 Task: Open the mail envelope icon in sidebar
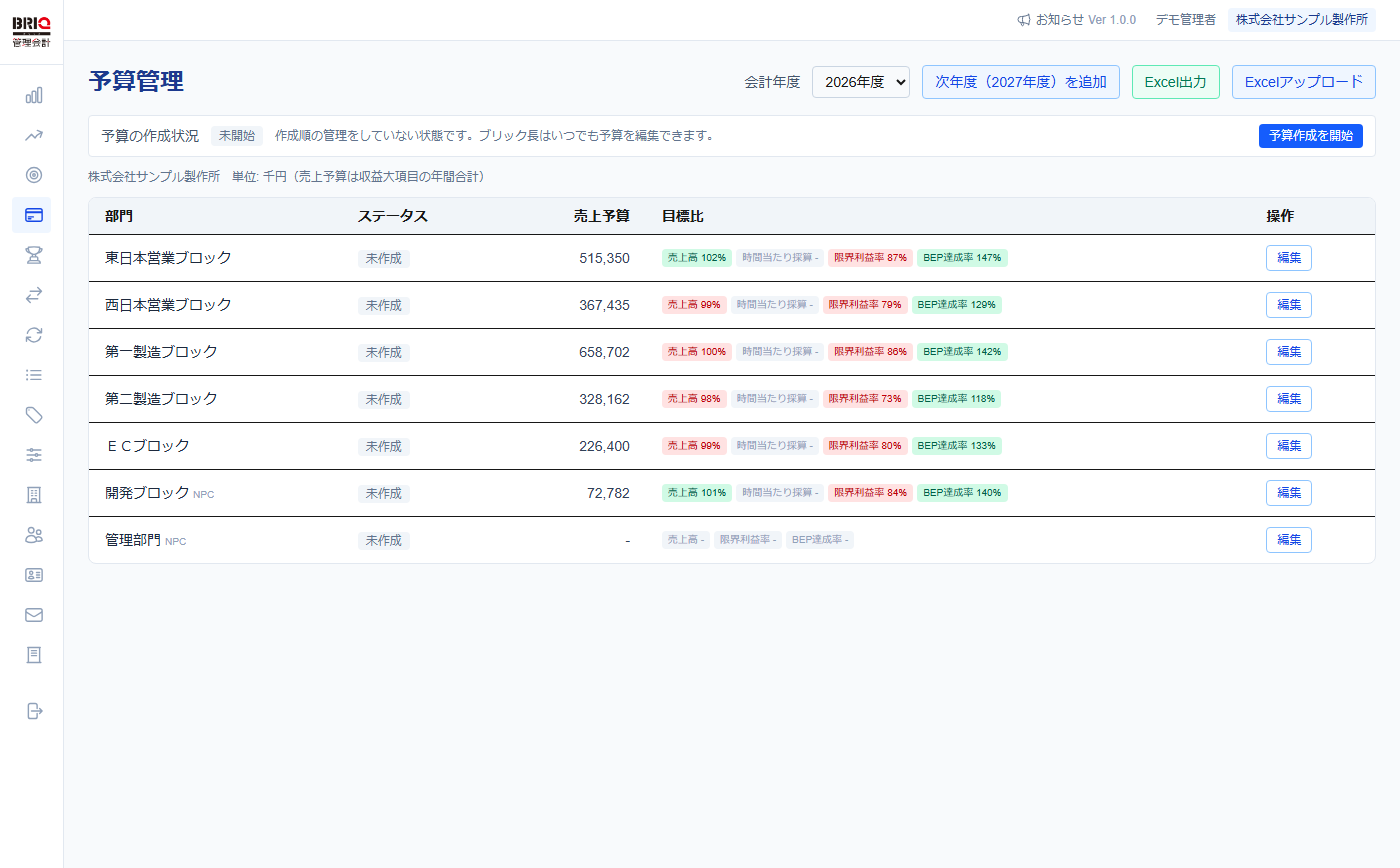pyautogui.click(x=34, y=615)
